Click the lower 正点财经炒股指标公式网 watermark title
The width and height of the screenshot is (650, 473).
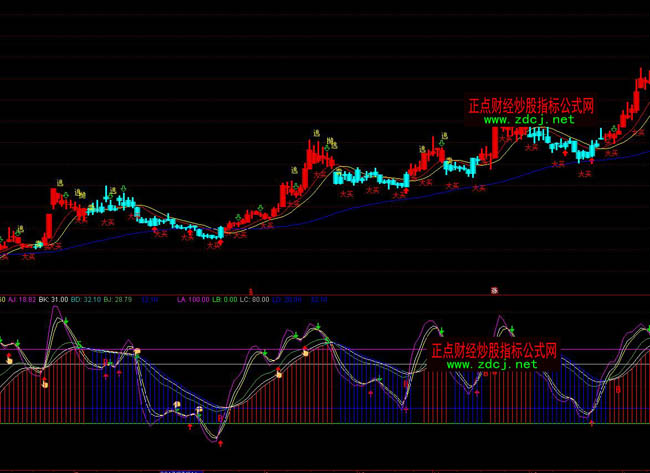click(x=493, y=351)
